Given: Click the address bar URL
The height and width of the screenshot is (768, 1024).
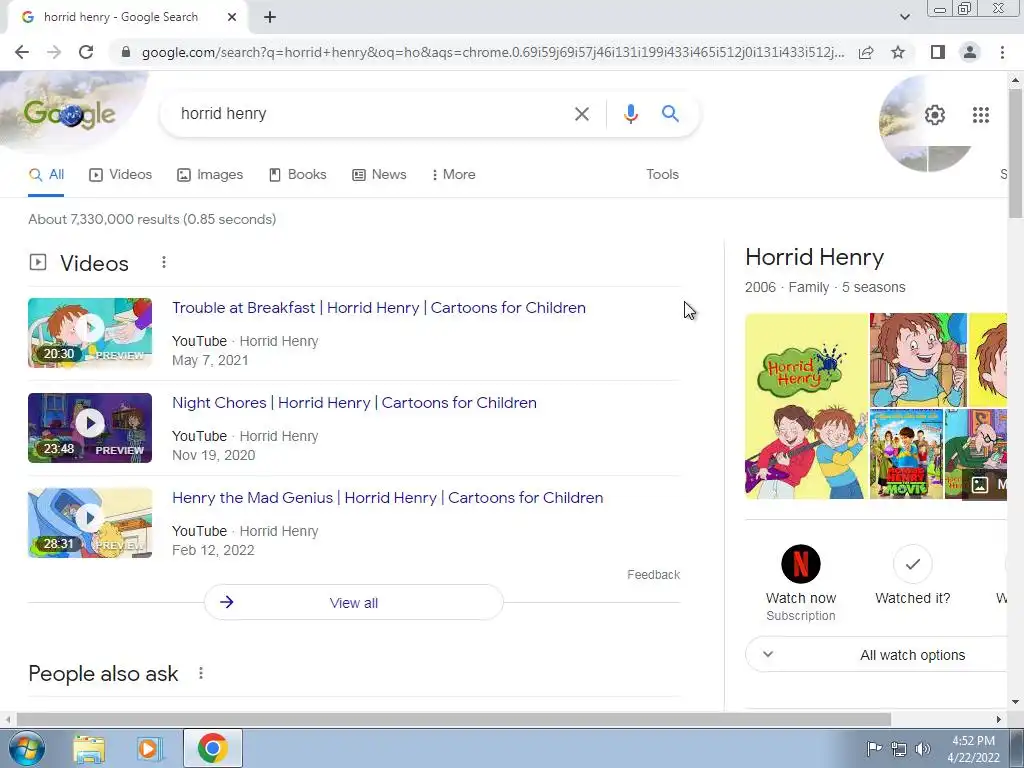Looking at the screenshot, I should 492,52.
